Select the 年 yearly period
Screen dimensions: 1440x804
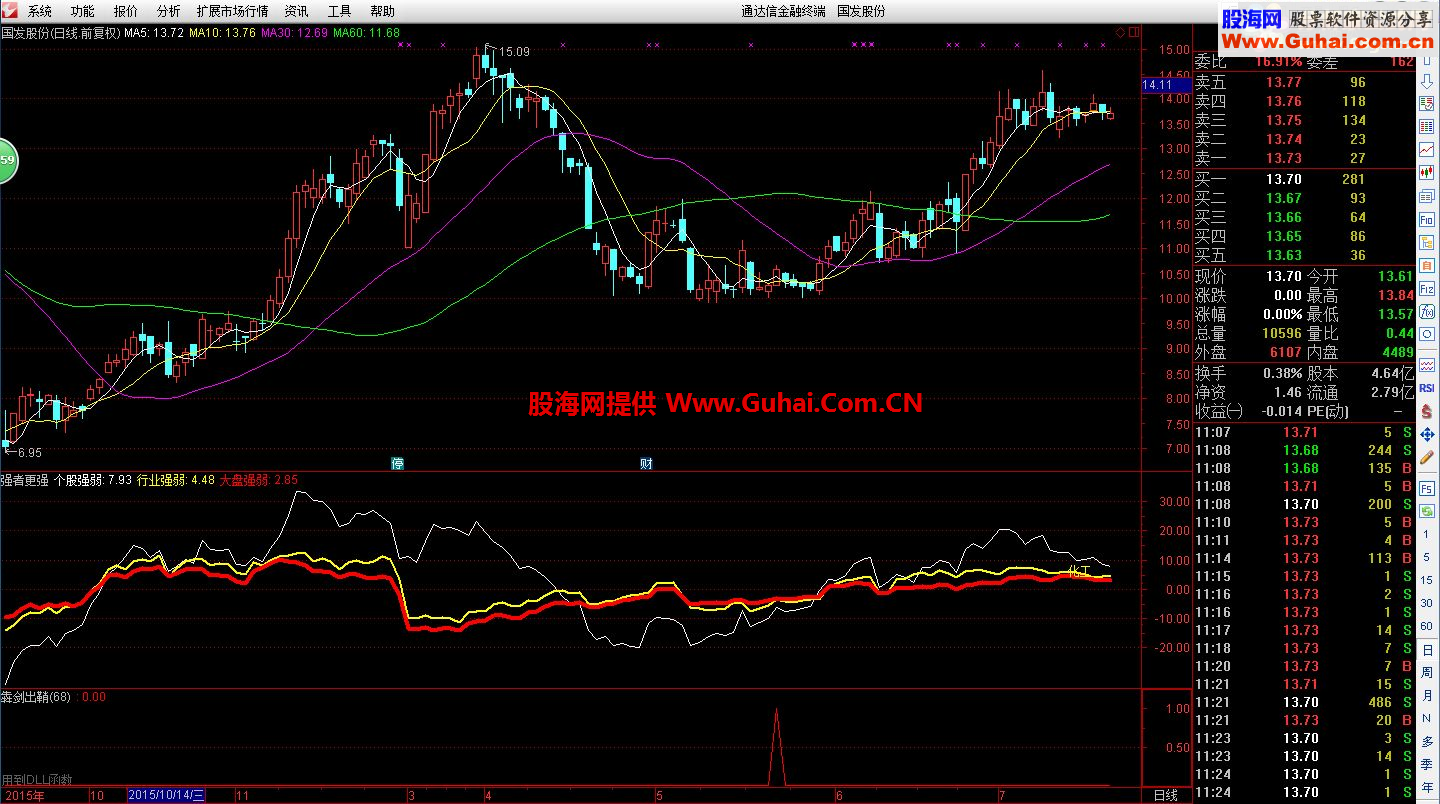1427,788
